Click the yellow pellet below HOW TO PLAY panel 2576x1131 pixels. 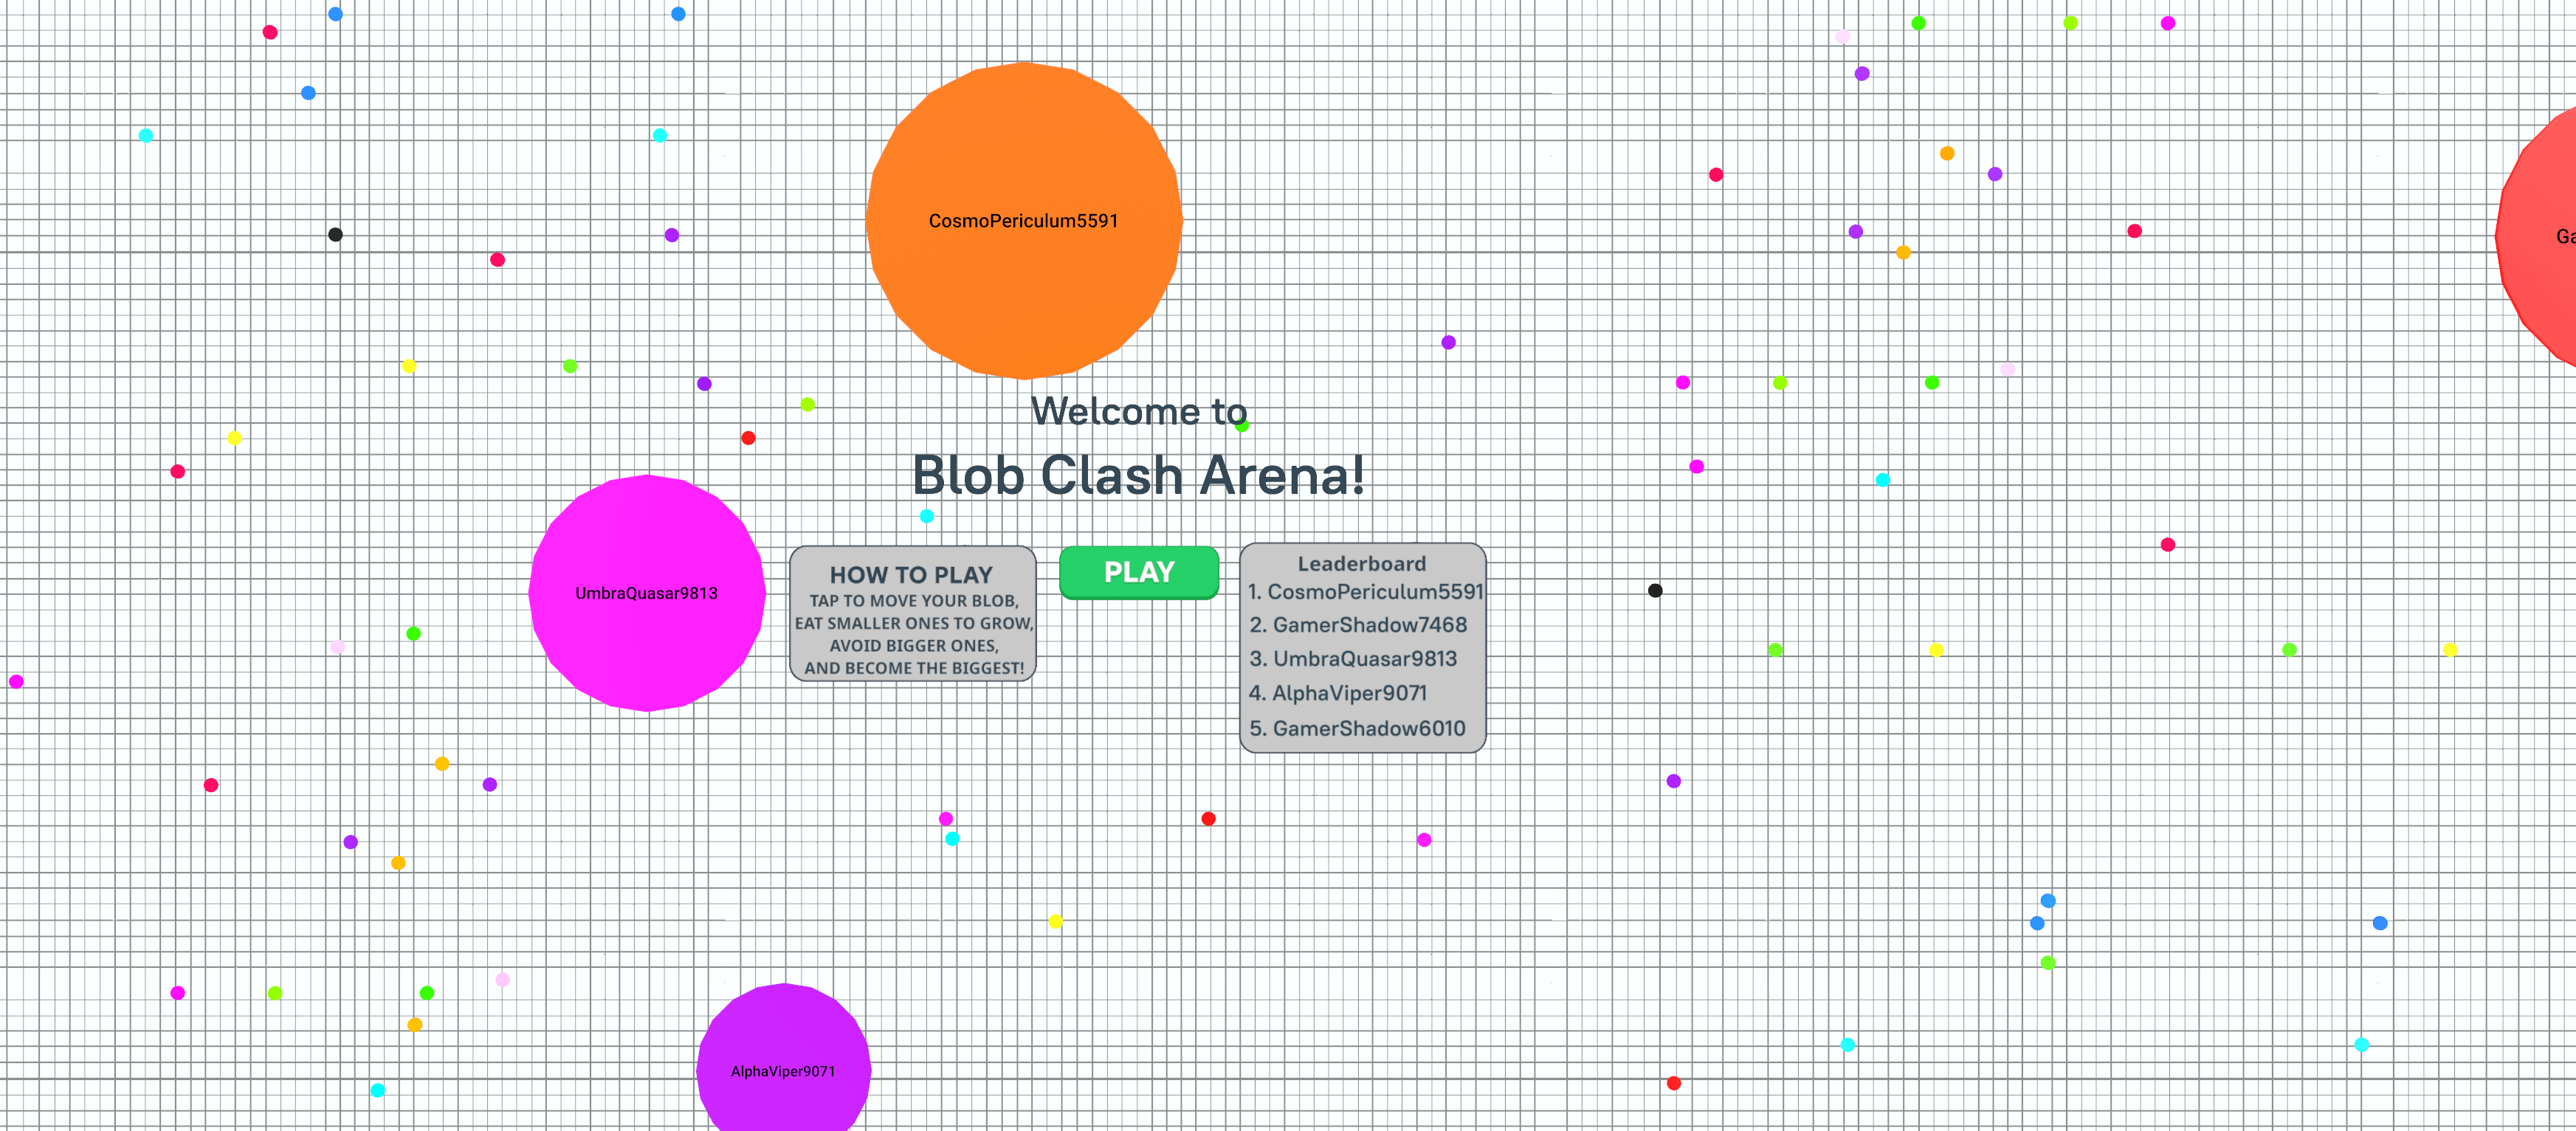click(1055, 921)
